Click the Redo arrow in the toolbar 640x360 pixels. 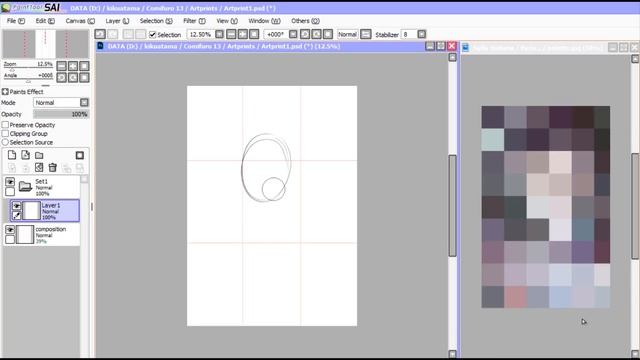click(112, 34)
